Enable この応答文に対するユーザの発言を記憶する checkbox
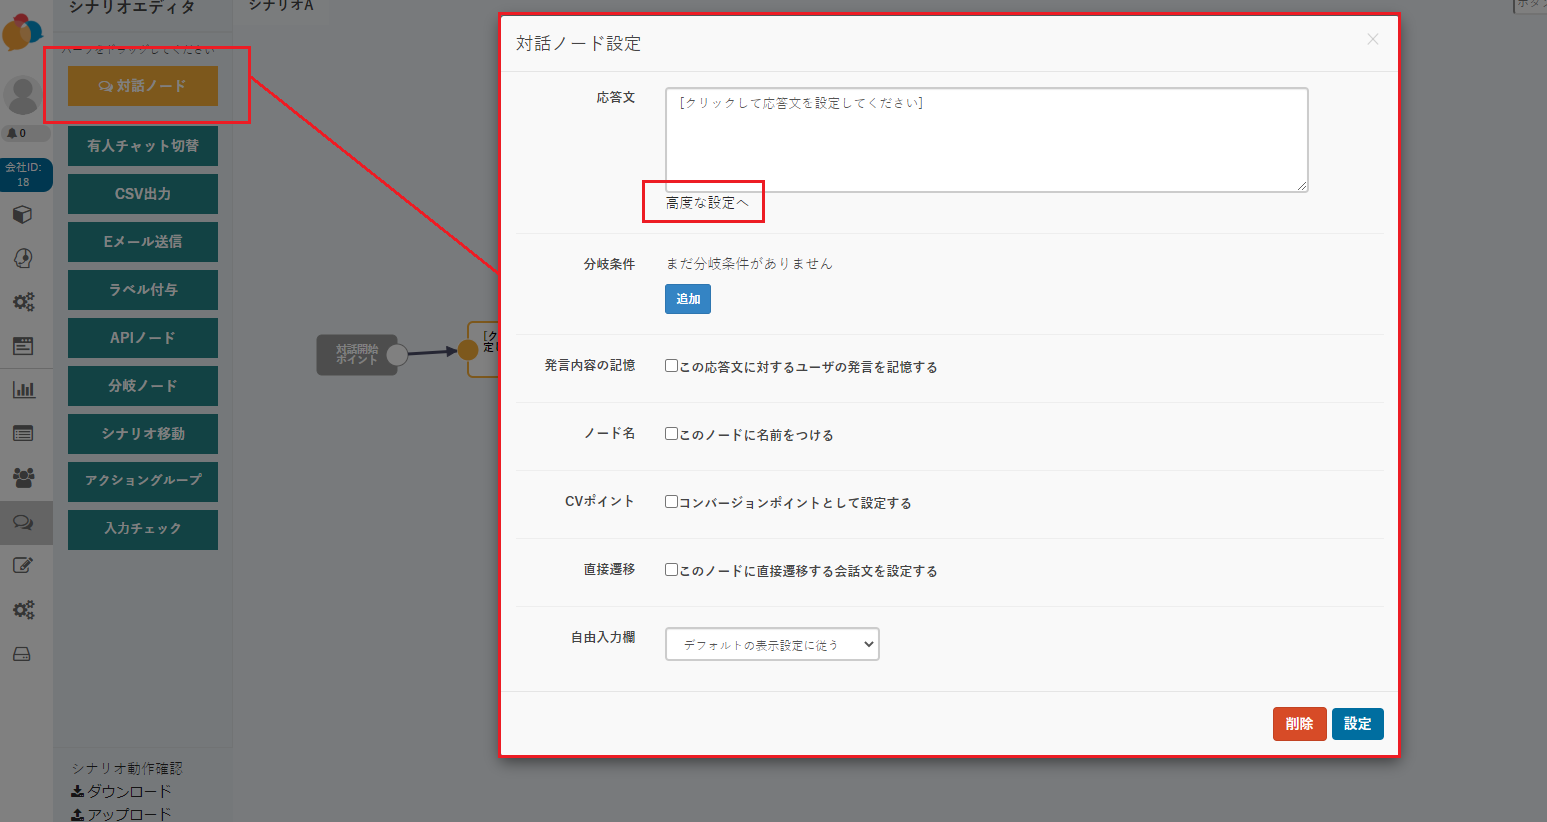Screen dimensions: 1547x822 point(672,366)
